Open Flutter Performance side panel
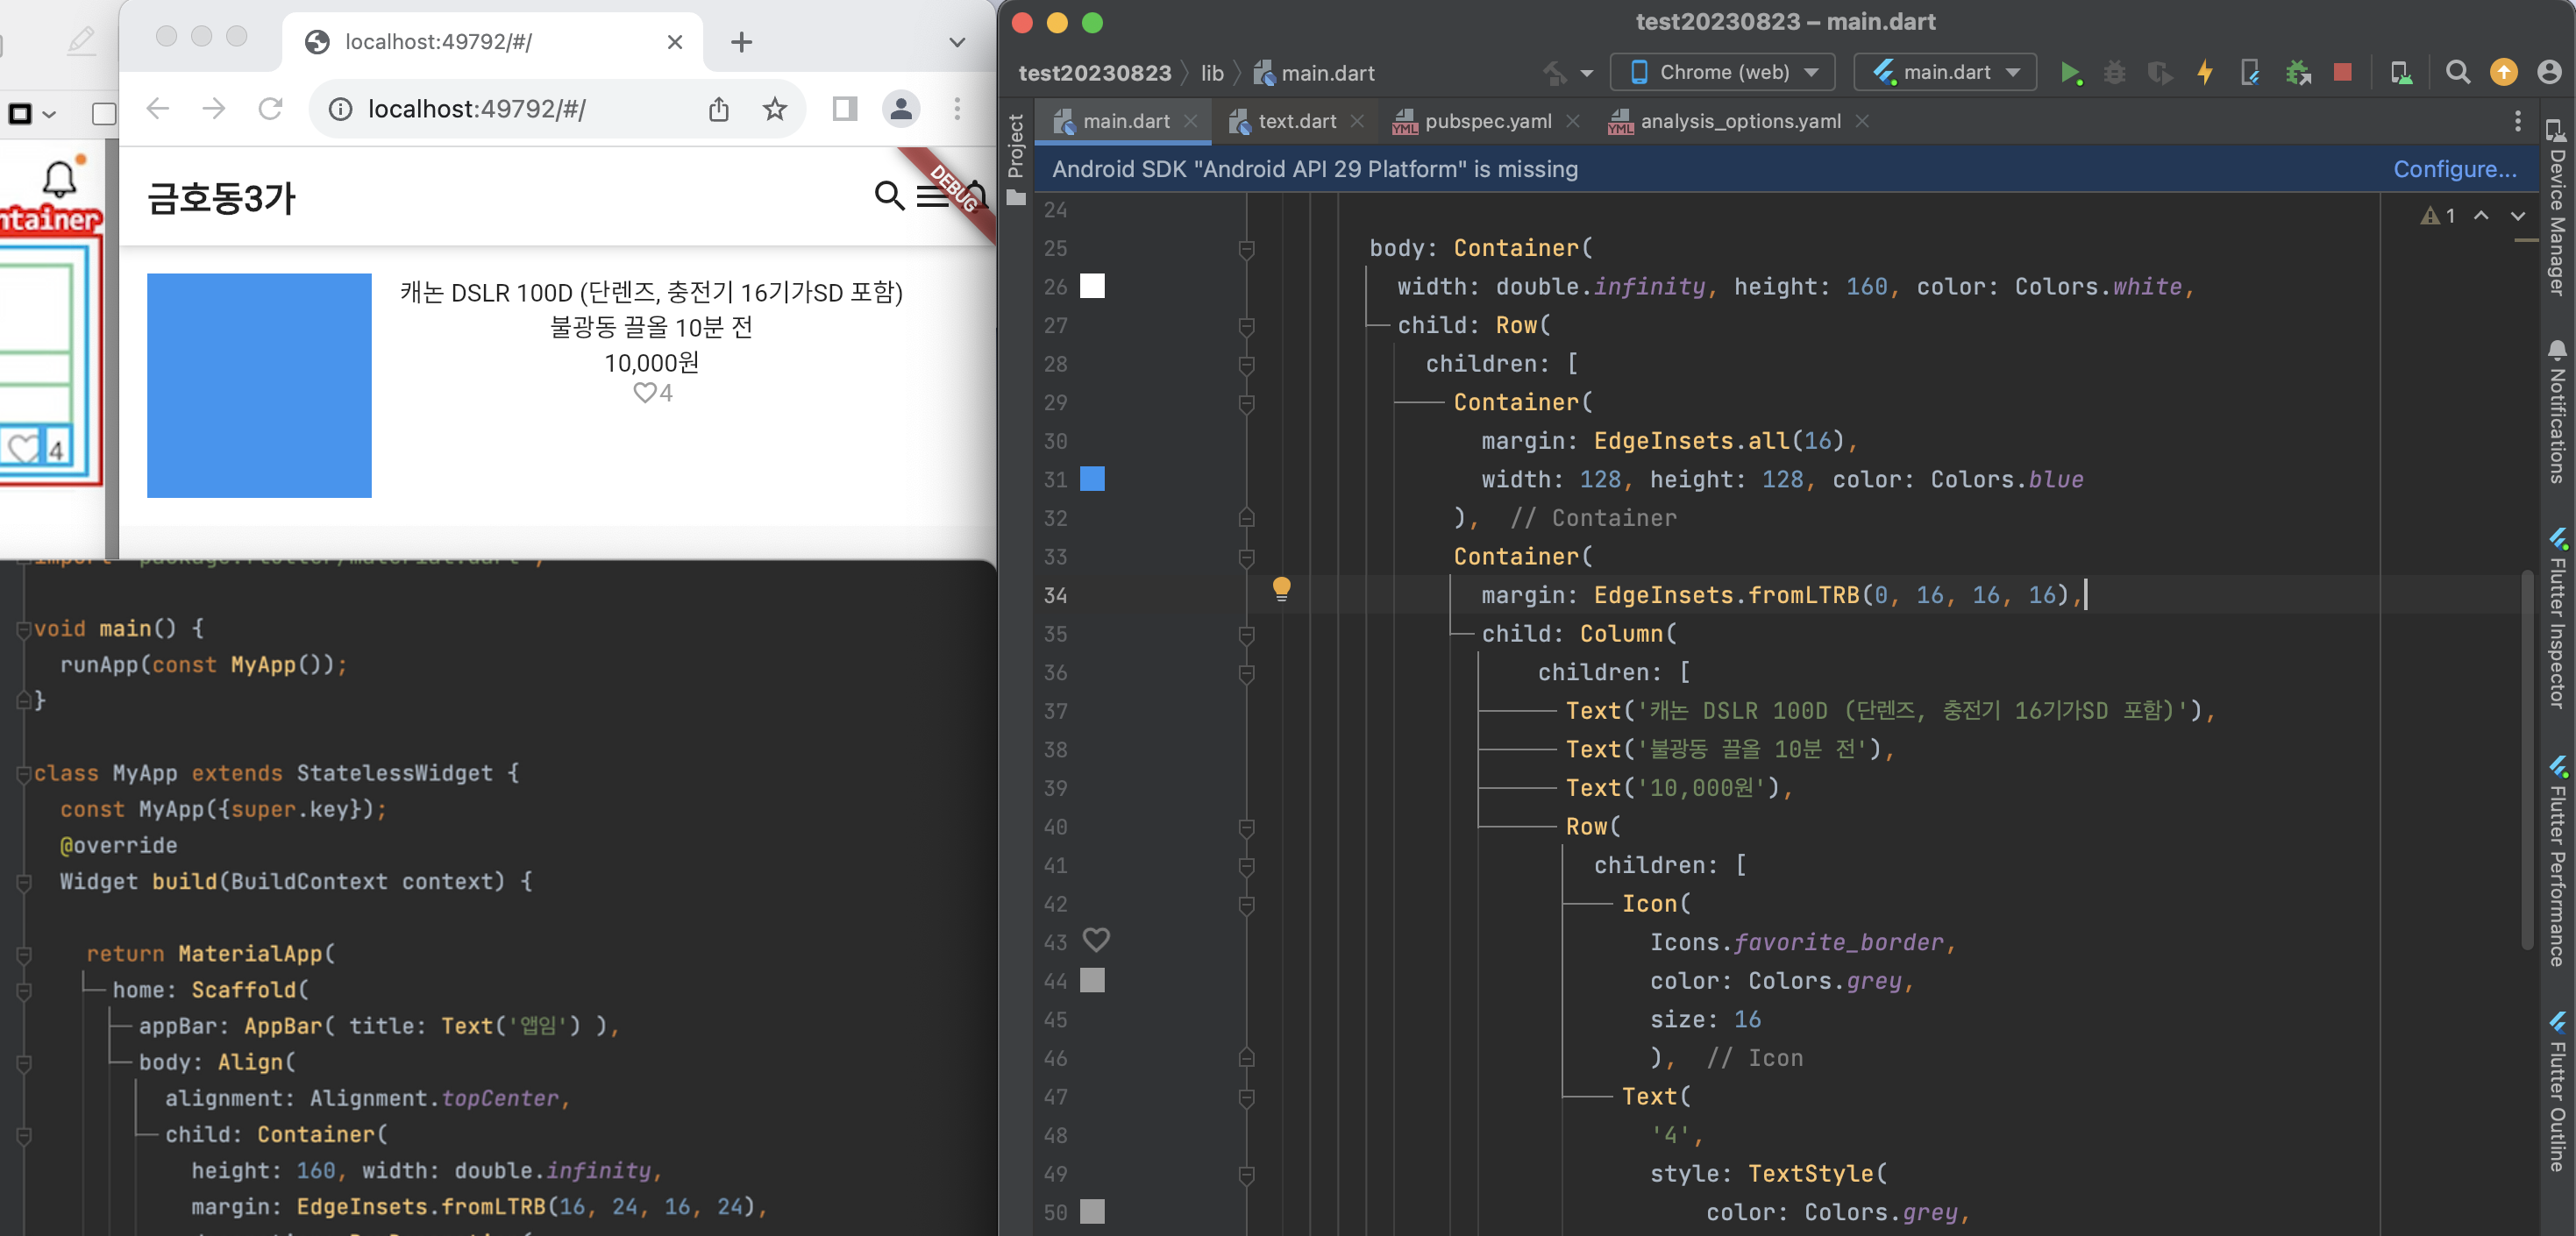 pos(2557,861)
